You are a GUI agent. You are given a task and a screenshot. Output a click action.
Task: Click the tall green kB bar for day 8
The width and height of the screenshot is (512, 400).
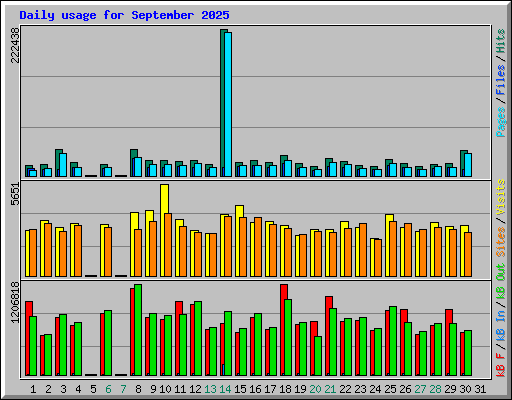(138, 330)
